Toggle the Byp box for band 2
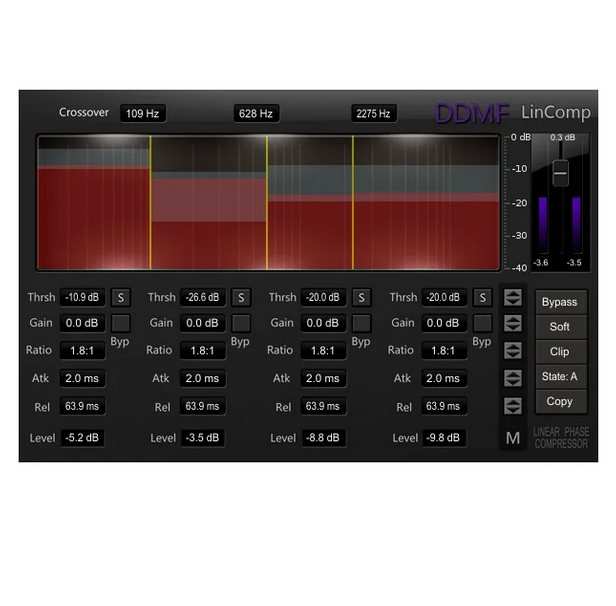This screenshot has width=616, height=606. 241,323
